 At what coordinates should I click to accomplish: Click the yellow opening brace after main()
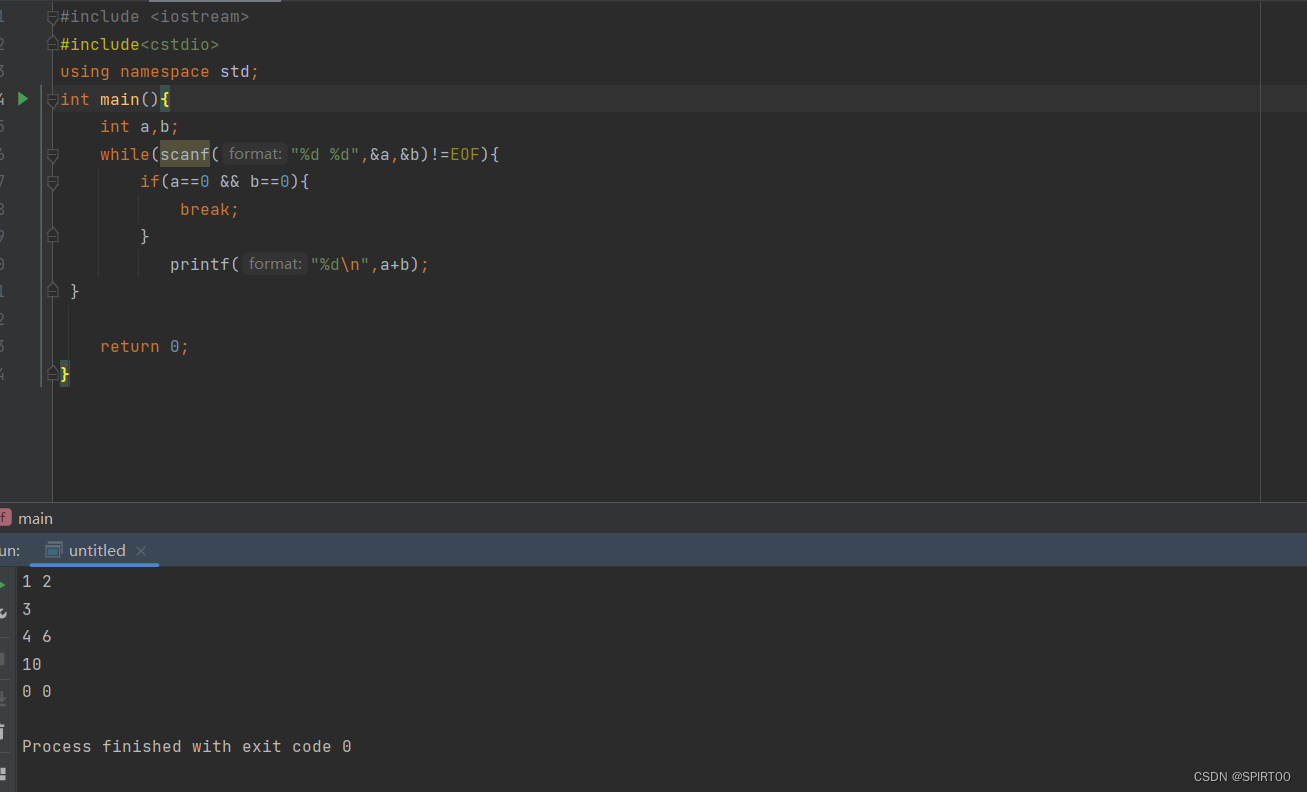click(165, 99)
